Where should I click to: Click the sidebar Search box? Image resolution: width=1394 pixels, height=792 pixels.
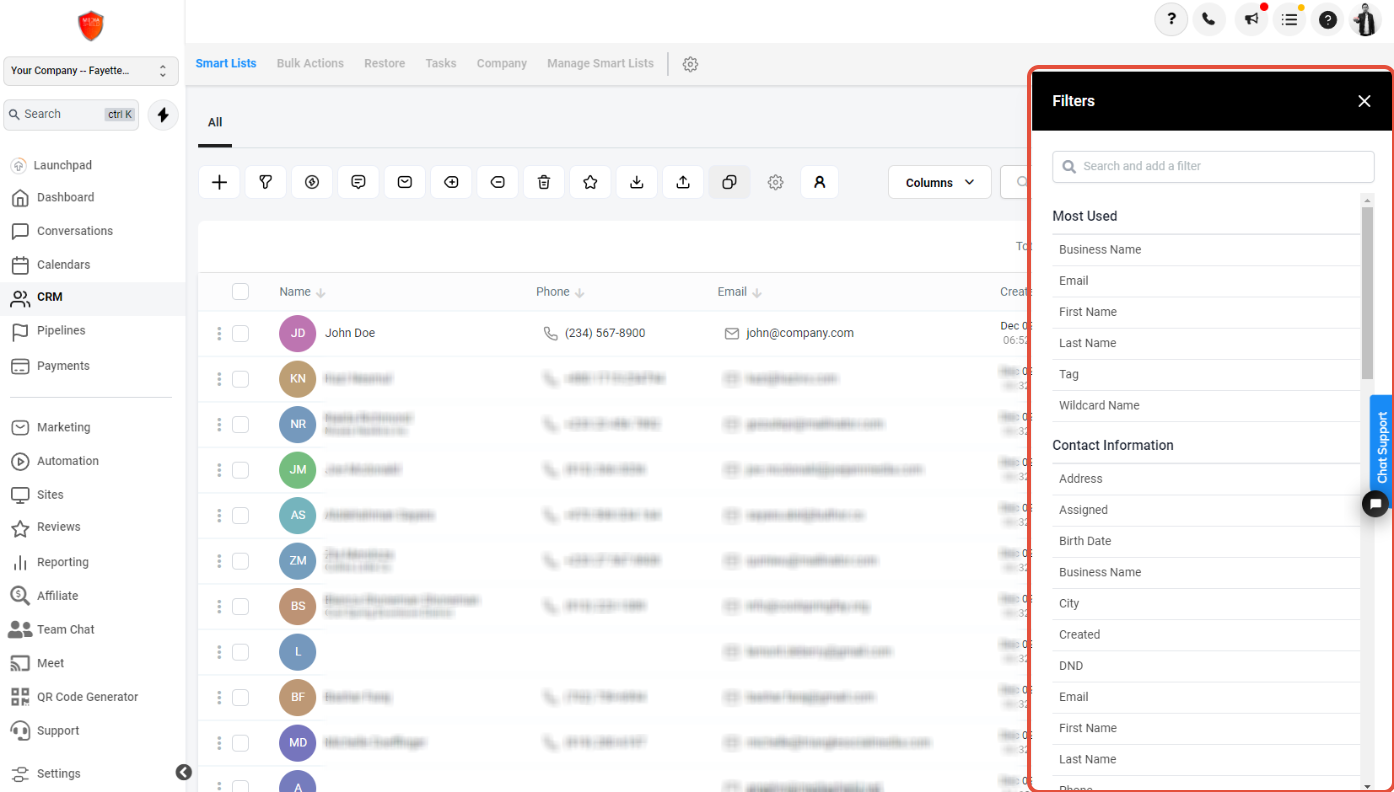pyautogui.click(x=71, y=115)
